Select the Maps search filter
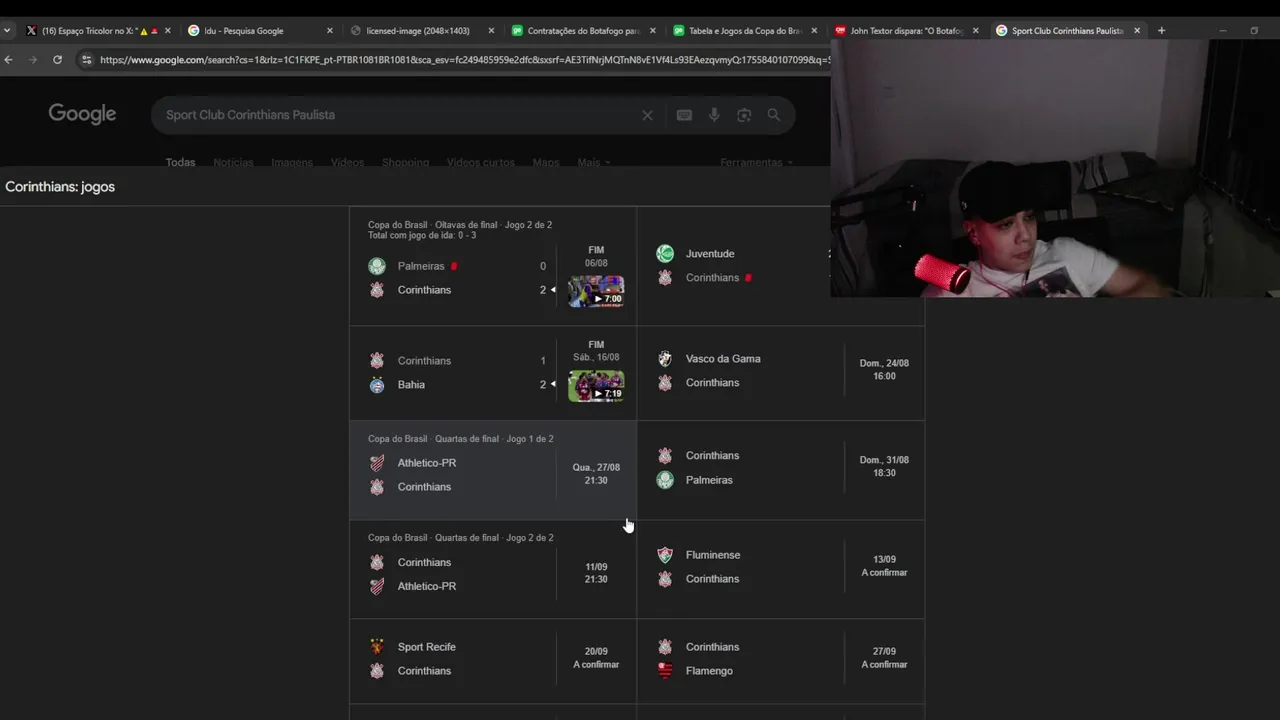The width and height of the screenshot is (1280, 720). (x=546, y=162)
